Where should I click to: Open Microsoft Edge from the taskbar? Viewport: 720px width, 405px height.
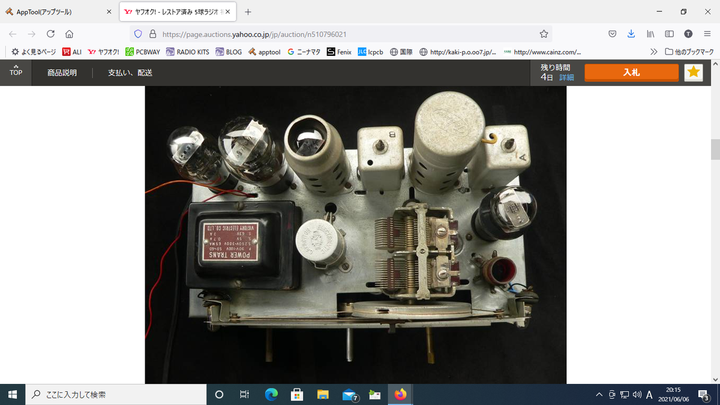tap(271, 394)
